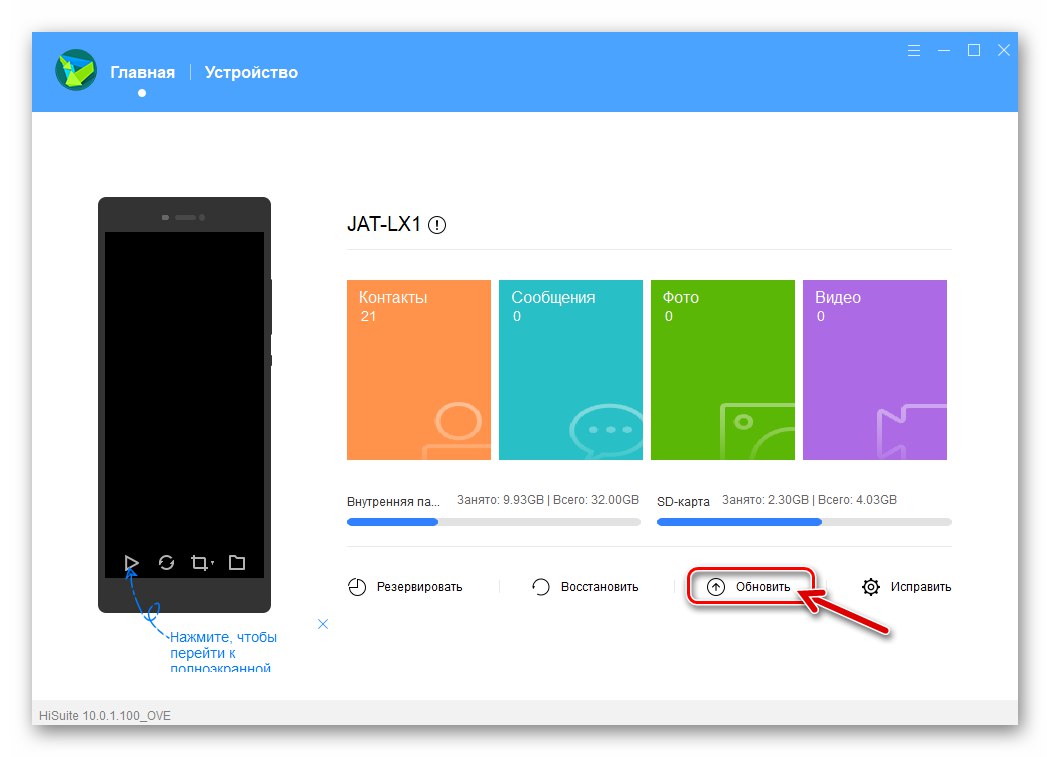The width and height of the screenshot is (1050, 757).
Task: Open the Видео tile
Action: (x=875, y=370)
